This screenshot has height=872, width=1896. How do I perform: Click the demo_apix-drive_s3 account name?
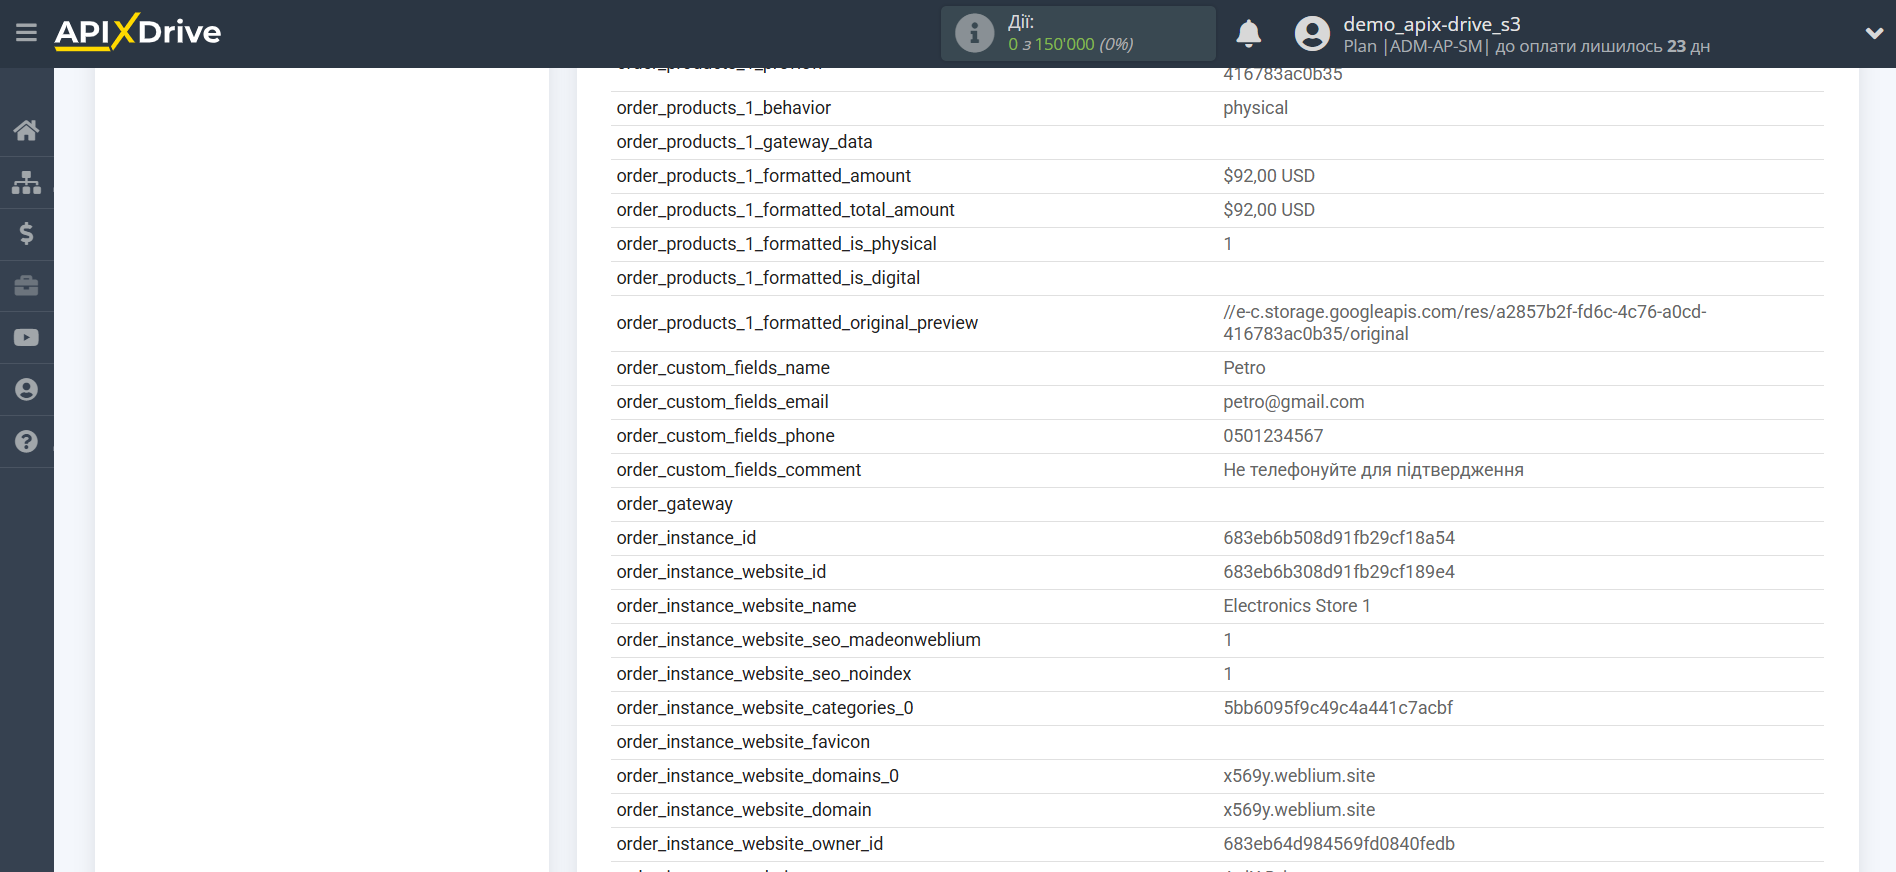pos(1431,24)
